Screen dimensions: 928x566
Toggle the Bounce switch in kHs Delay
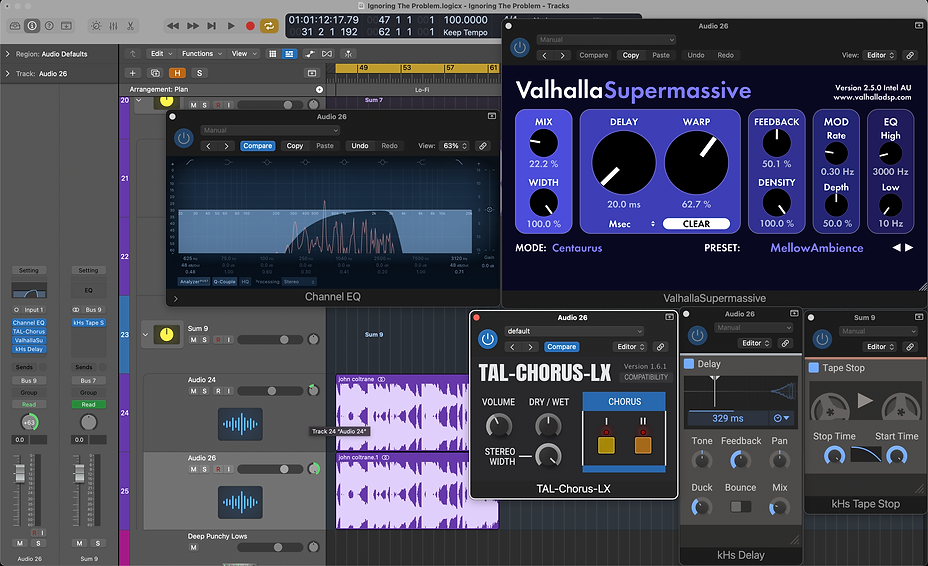[740, 507]
